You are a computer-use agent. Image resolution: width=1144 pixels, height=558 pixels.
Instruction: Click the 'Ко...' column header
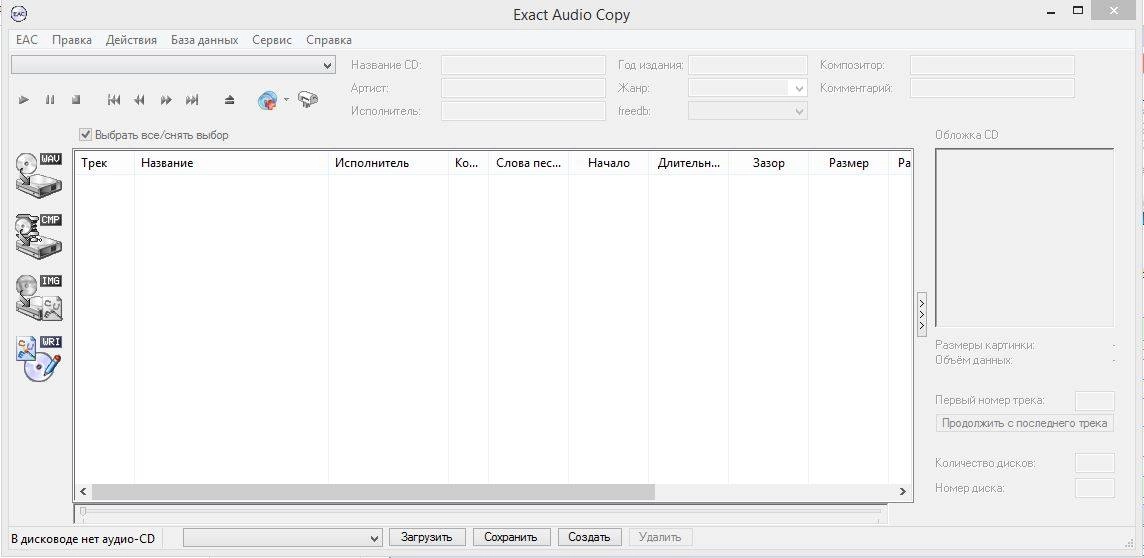pyautogui.click(x=468, y=163)
